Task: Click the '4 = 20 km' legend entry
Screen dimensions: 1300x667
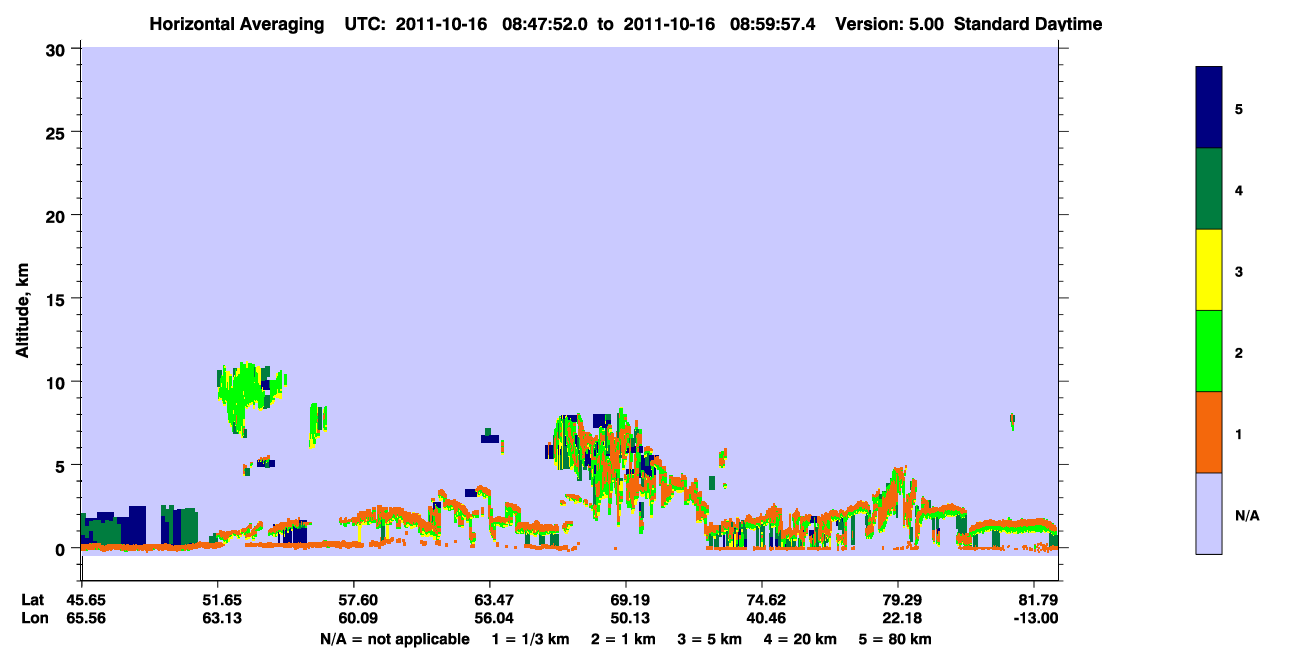Action: pyautogui.click(x=799, y=639)
